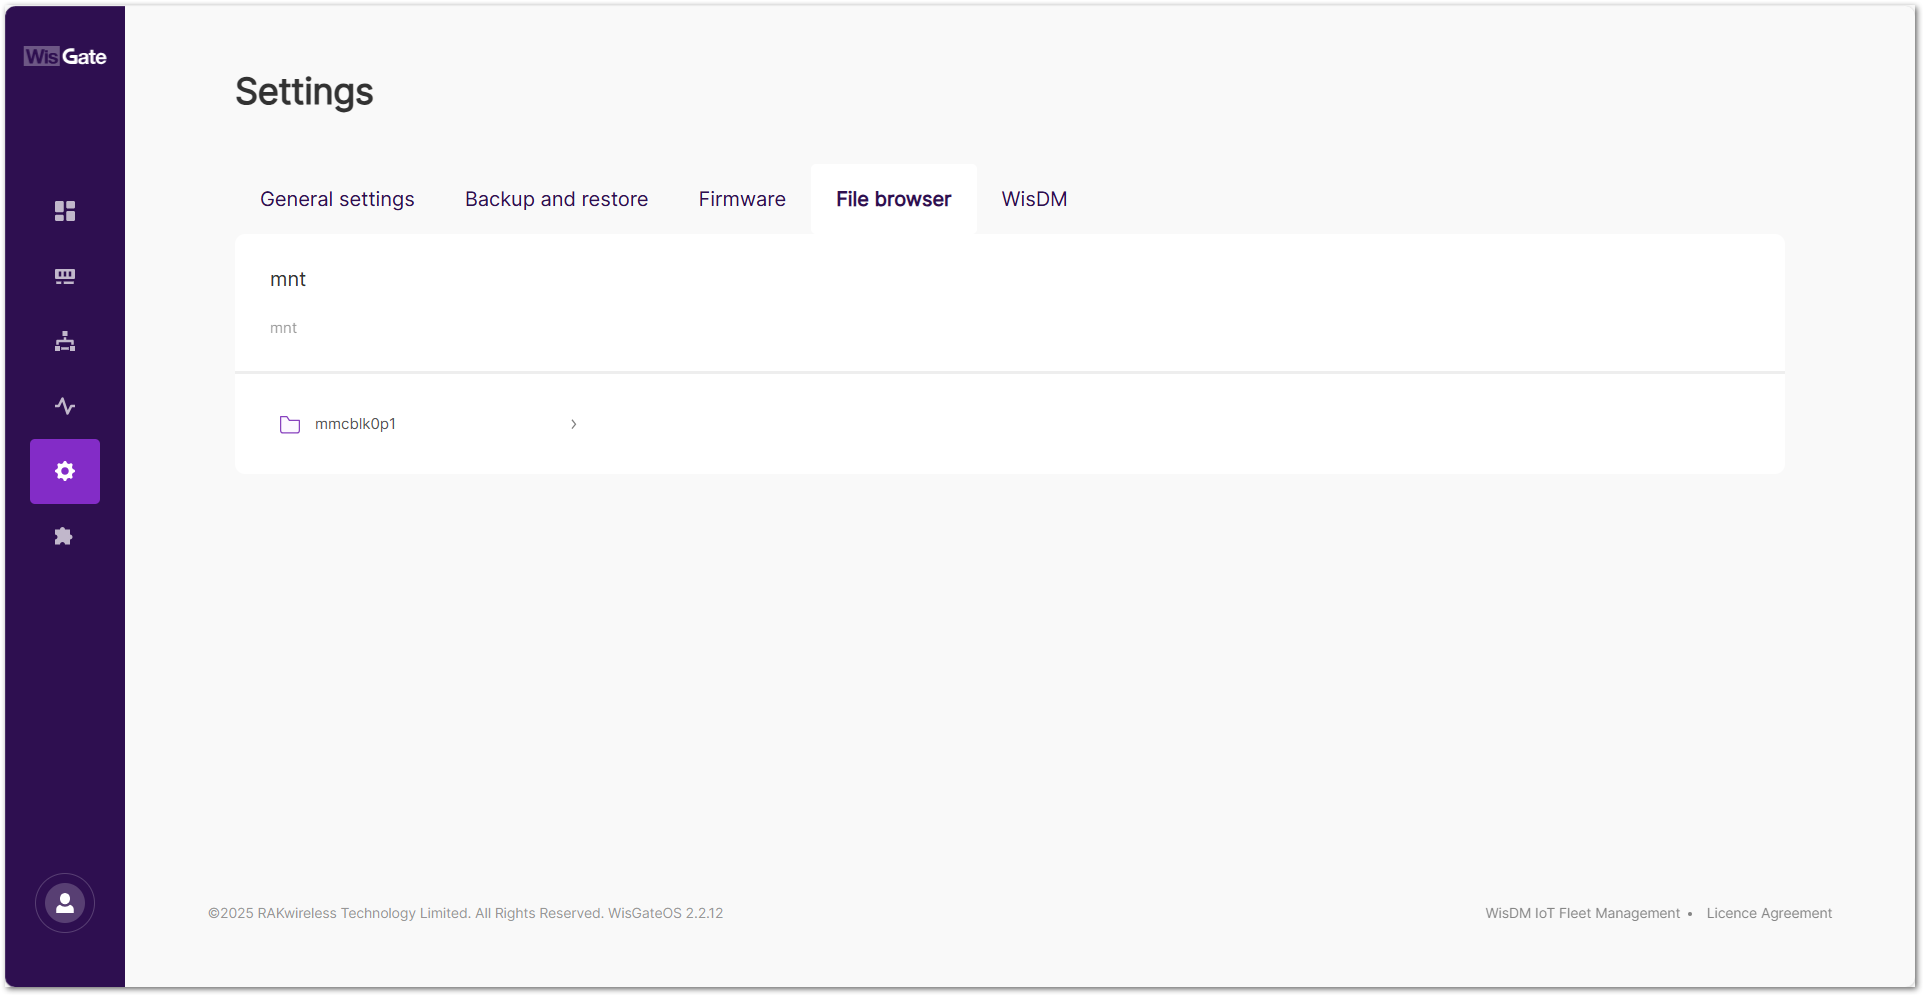Open the Diagnostics pulse icon in sidebar
This screenshot has height=996, width=1924.
[65, 406]
